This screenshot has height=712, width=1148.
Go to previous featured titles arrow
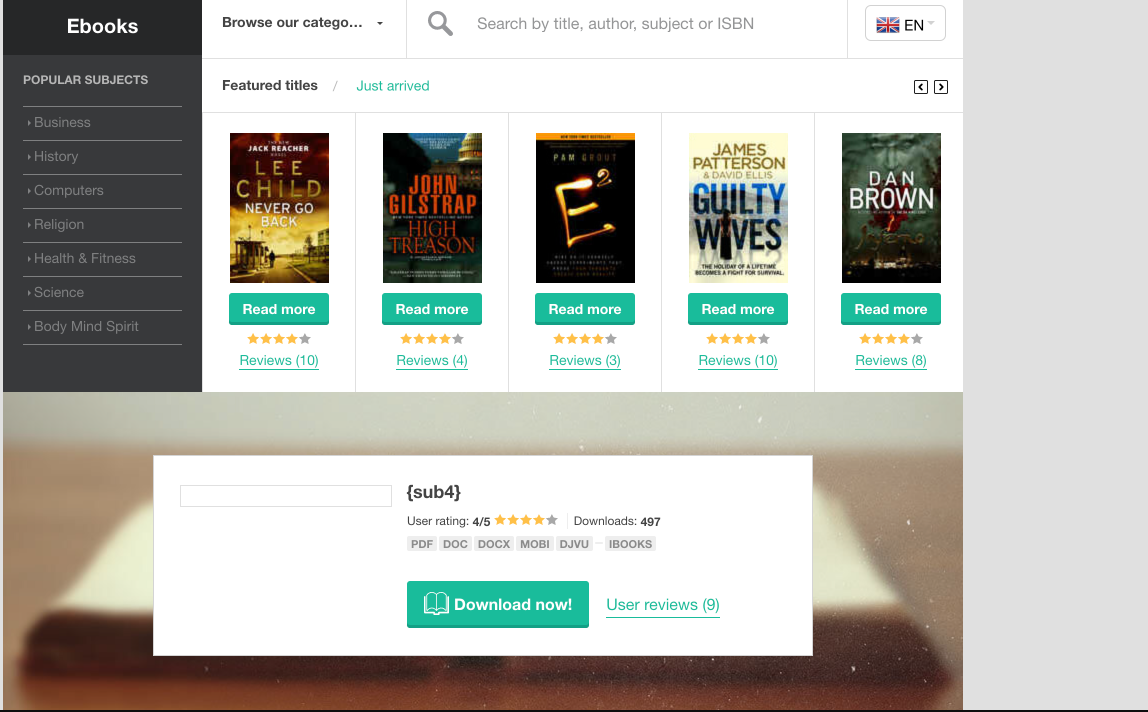pyautogui.click(x=921, y=87)
